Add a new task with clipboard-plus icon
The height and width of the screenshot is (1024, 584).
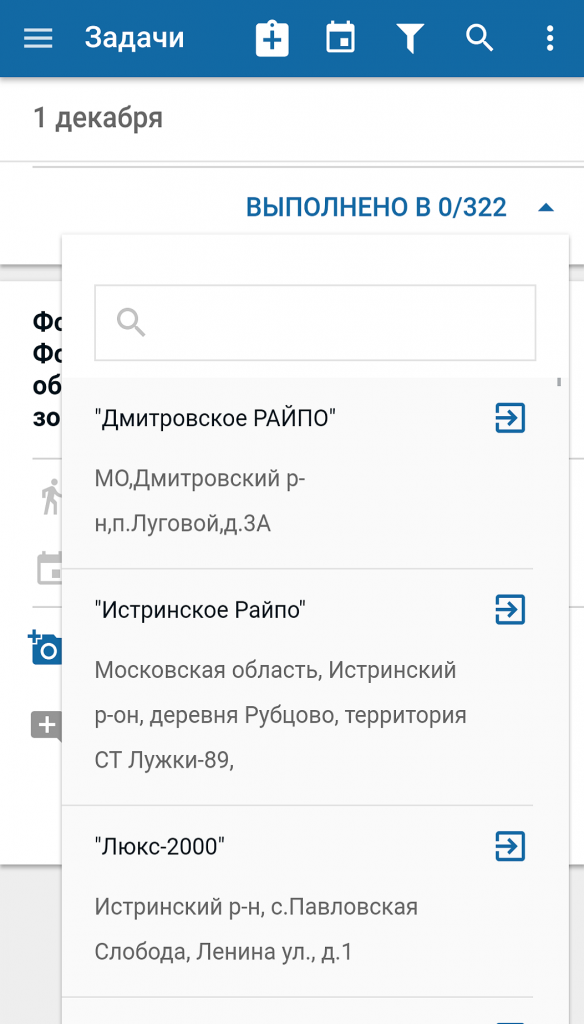pyautogui.click(x=272, y=39)
